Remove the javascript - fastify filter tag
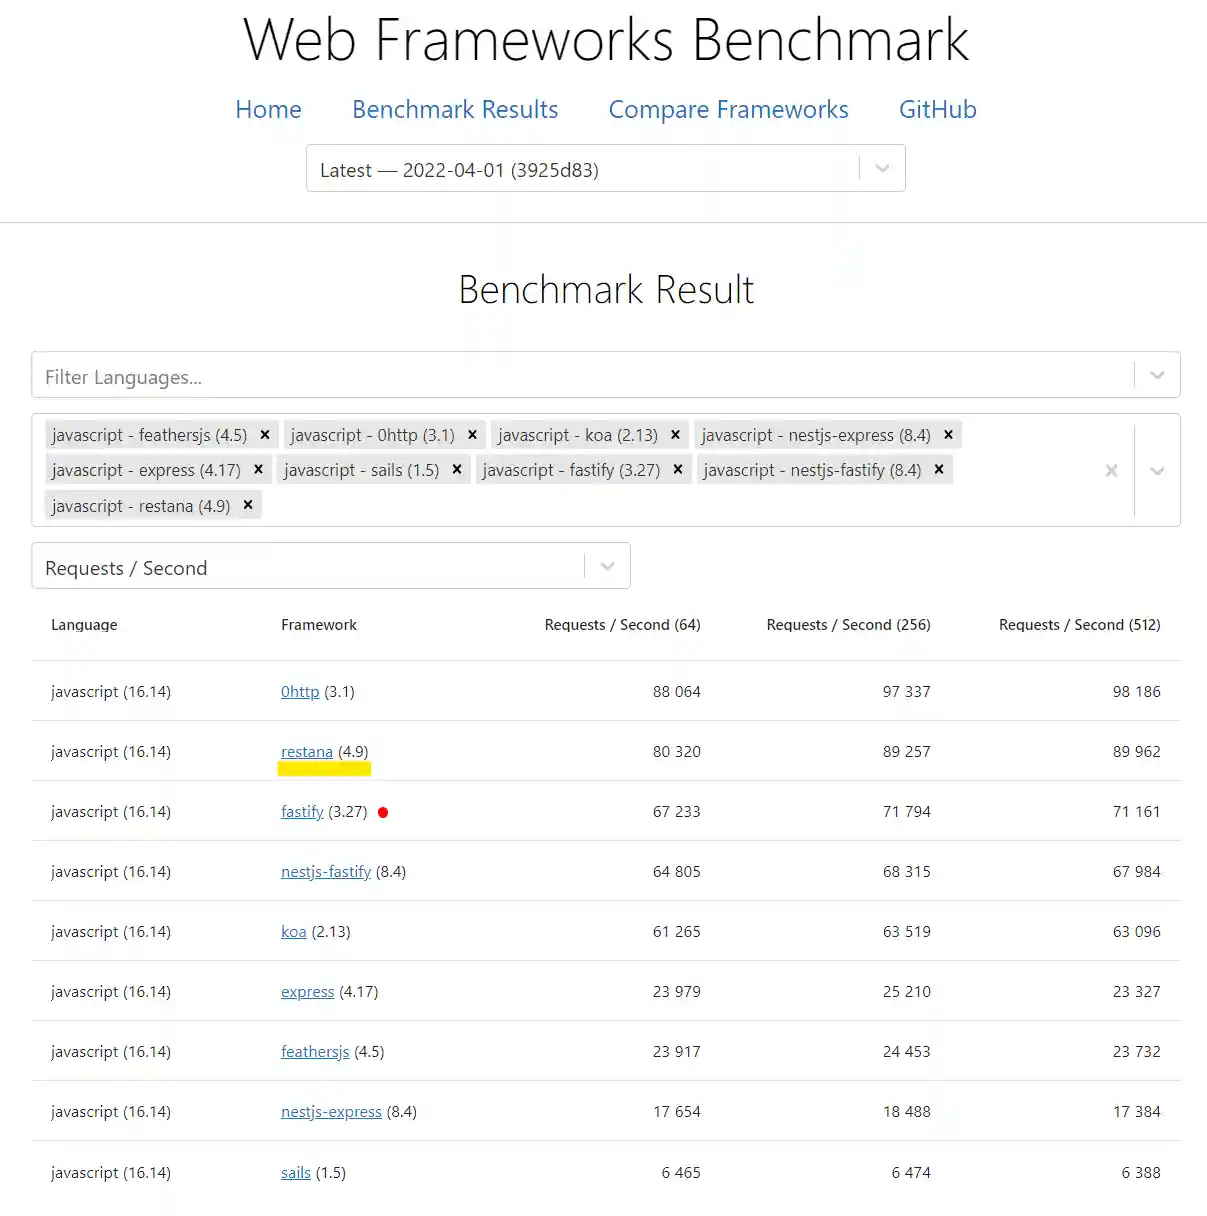The height and width of the screenshot is (1216, 1207). point(677,469)
